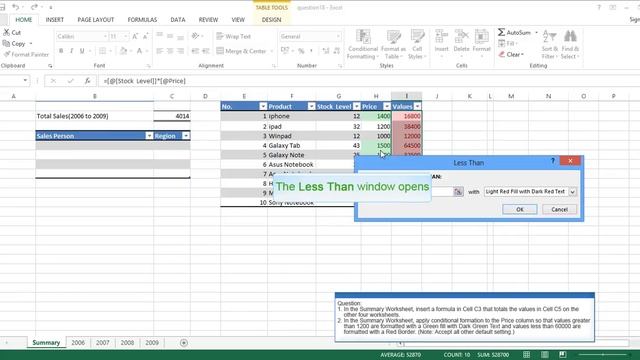Image resolution: width=640 pixels, height=360 pixels.
Task: Select column I header
Action: 407,96
